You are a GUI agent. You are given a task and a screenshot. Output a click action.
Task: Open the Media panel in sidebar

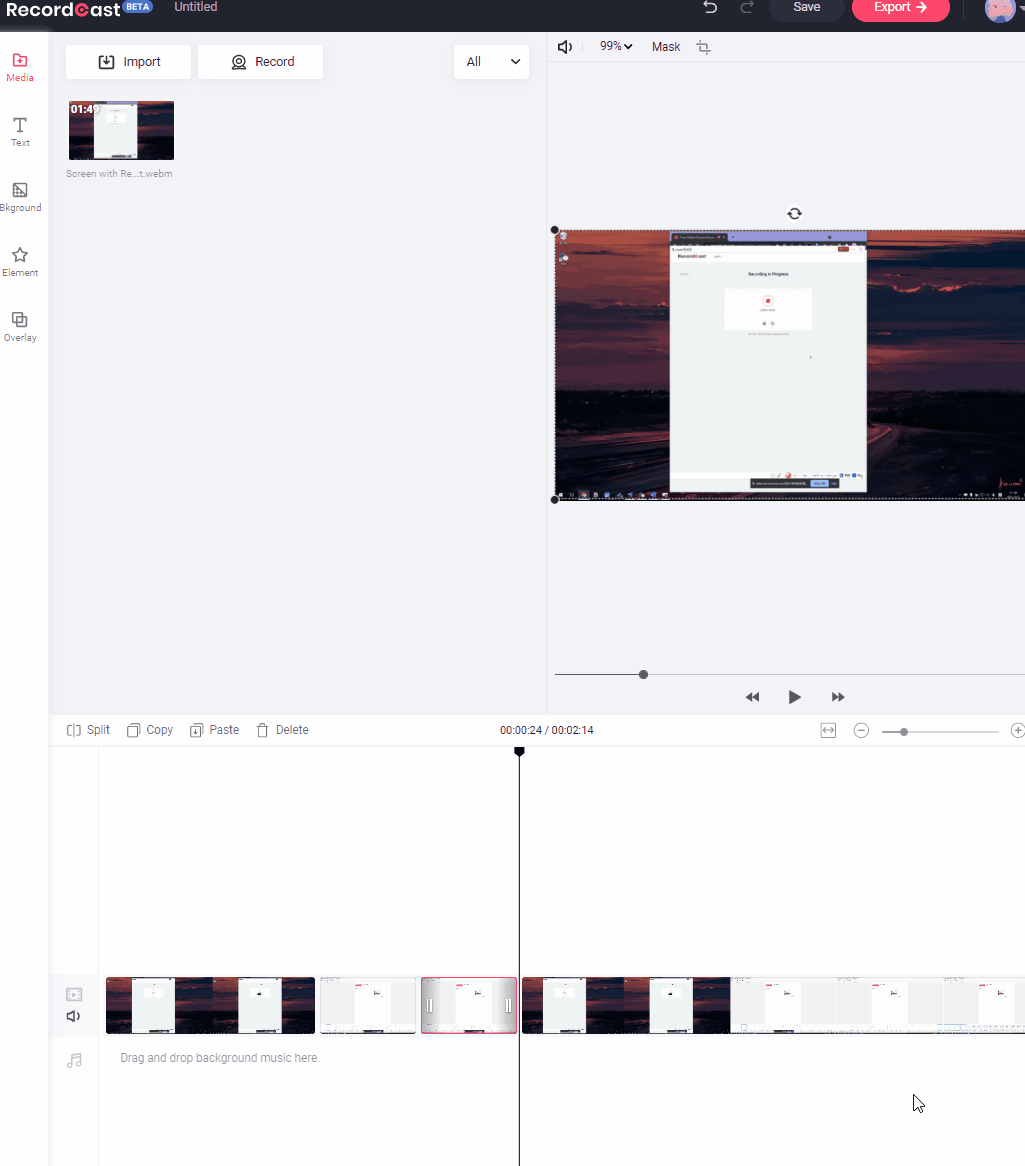(x=20, y=68)
